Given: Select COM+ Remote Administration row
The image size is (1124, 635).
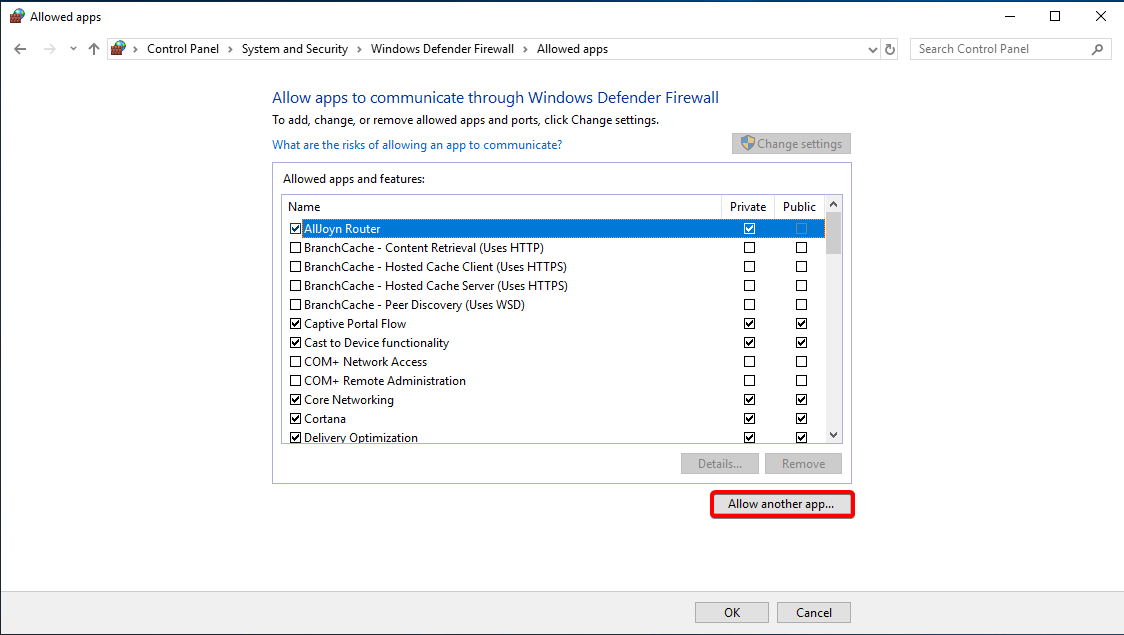Looking at the screenshot, I should point(553,381).
